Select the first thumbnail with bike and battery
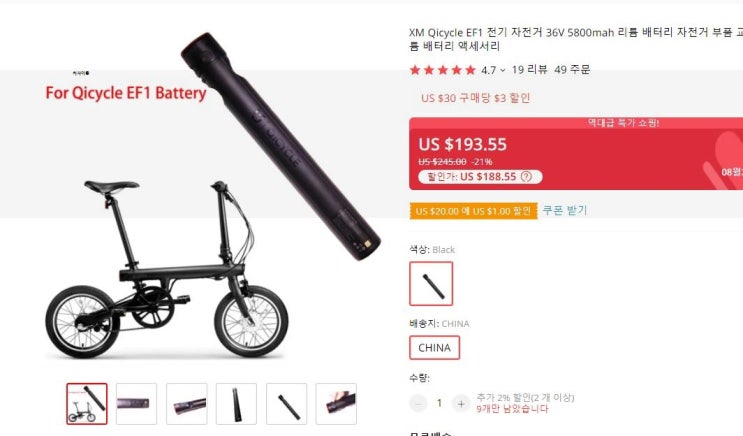 tap(87, 404)
